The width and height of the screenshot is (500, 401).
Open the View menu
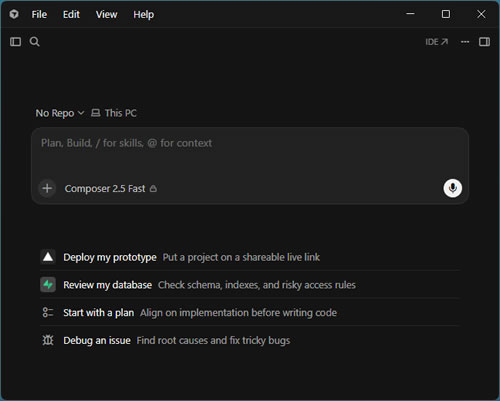click(x=106, y=14)
